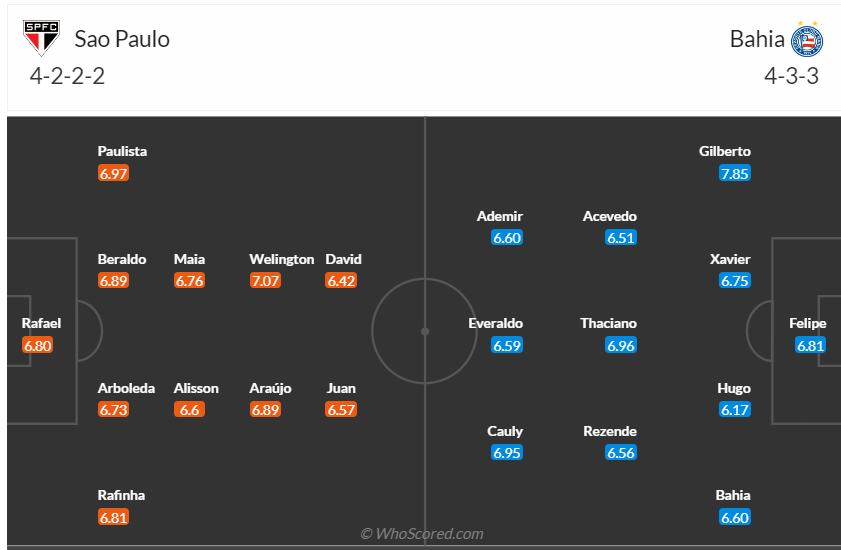Click Hugo's 6.17 rating badge
Image resolution: width=841 pixels, height=550 pixels.
735,410
